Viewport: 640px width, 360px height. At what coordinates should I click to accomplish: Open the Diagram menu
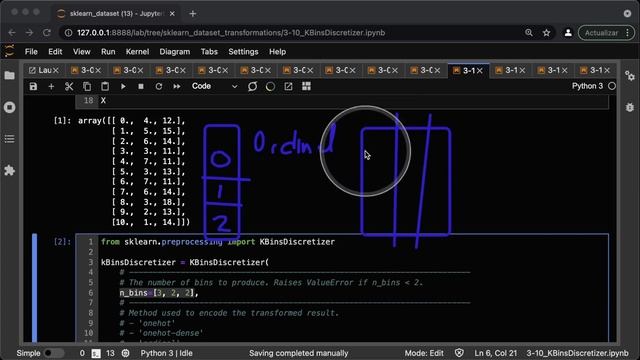click(175, 52)
